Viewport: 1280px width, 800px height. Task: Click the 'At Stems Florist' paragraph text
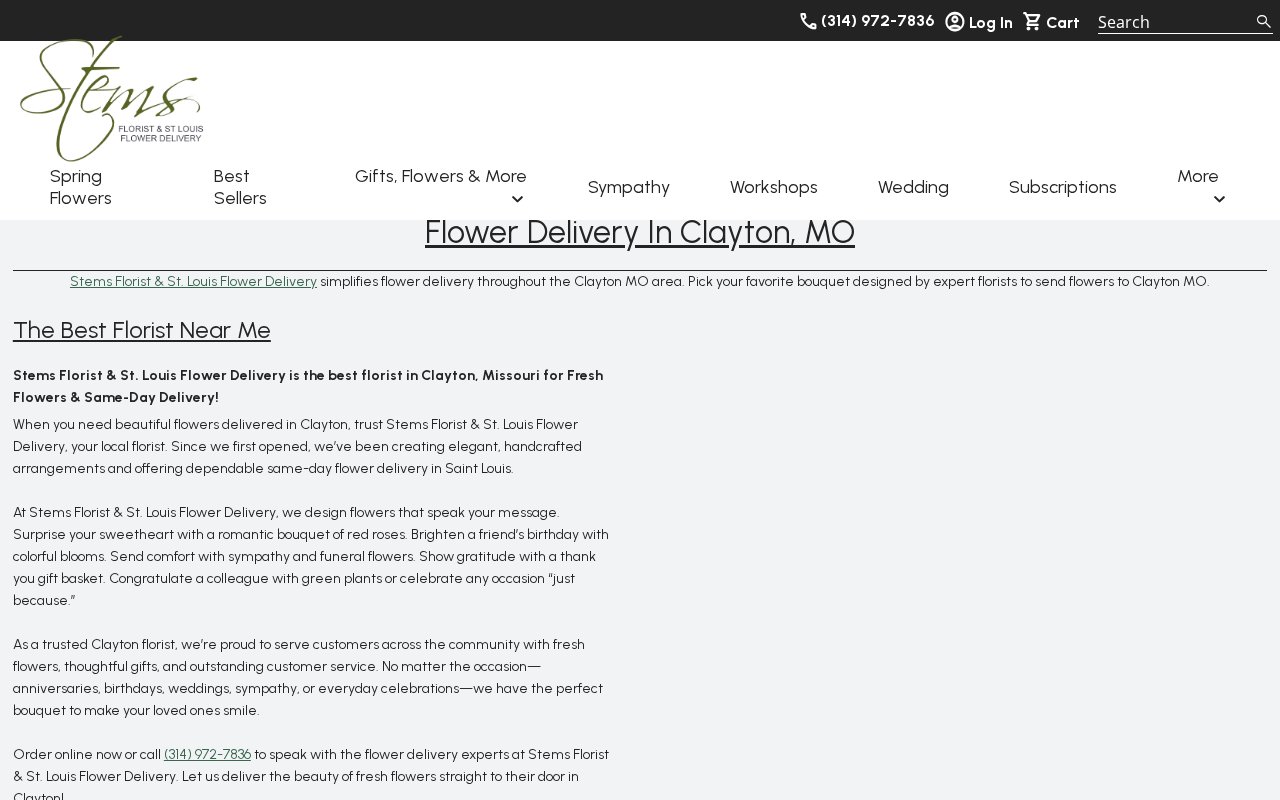coord(311,556)
